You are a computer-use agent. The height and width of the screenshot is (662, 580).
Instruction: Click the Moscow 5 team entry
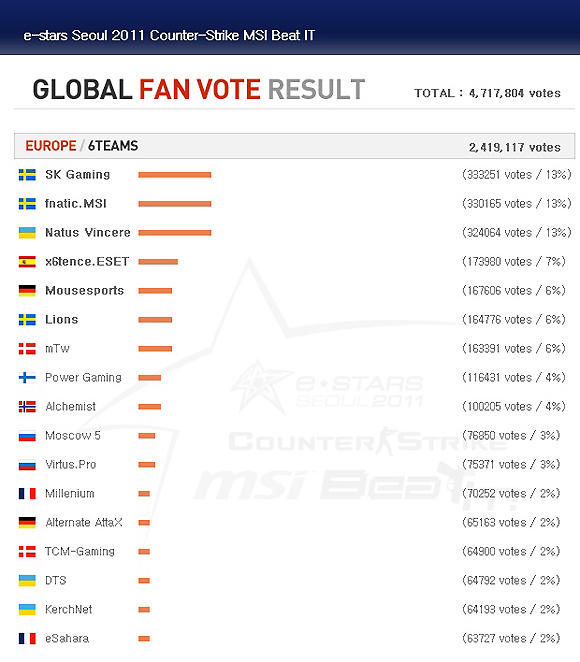pos(73,435)
